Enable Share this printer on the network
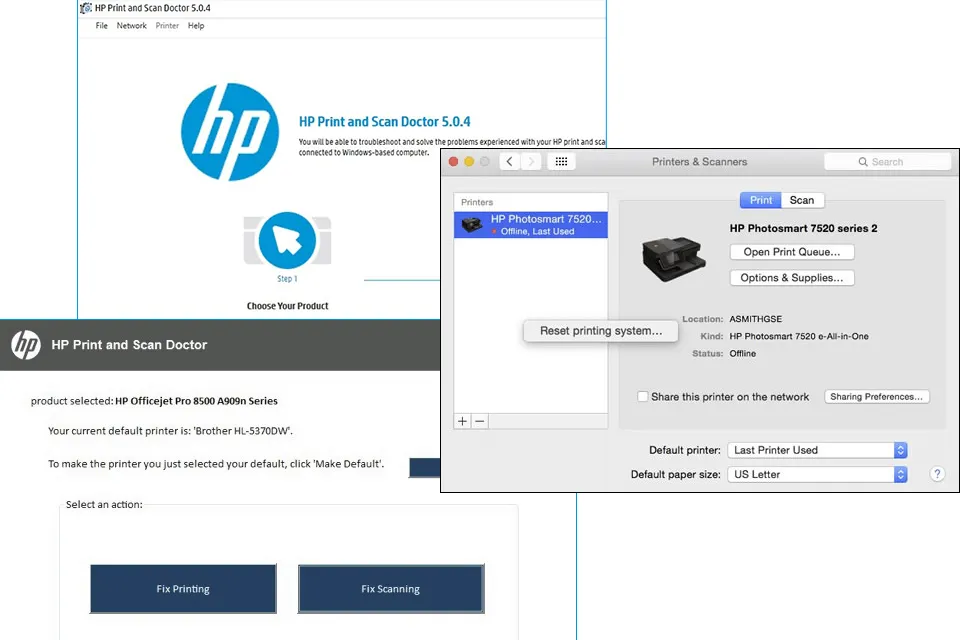Image resolution: width=960 pixels, height=640 pixels. [x=643, y=396]
